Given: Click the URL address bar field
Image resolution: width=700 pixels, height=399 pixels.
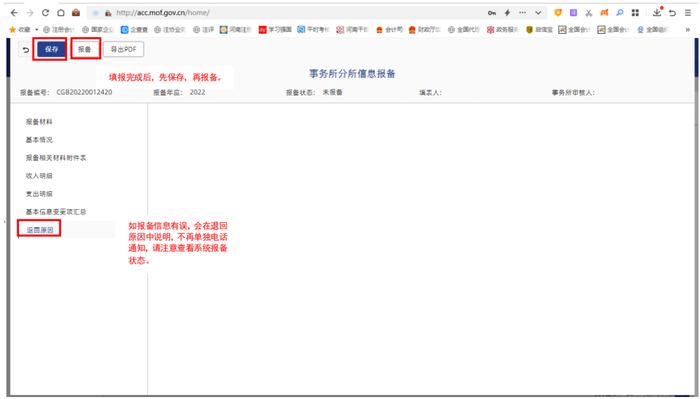Looking at the screenshot, I should [x=295, y=12].
